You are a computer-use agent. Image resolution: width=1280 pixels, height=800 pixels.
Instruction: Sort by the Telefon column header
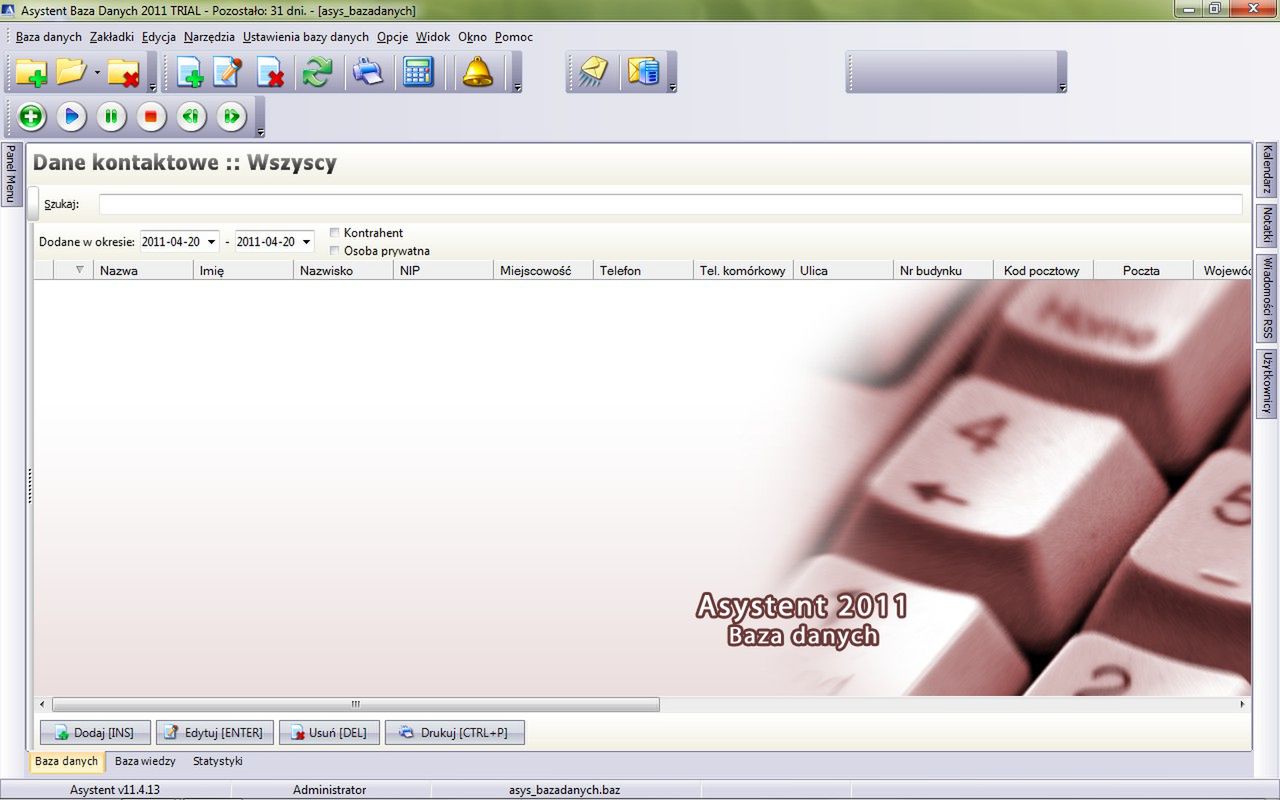pos(644,270)
